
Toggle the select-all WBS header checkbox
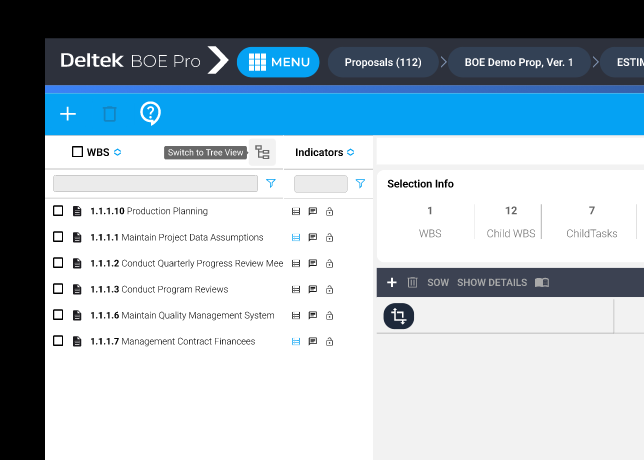coord(77,152)
